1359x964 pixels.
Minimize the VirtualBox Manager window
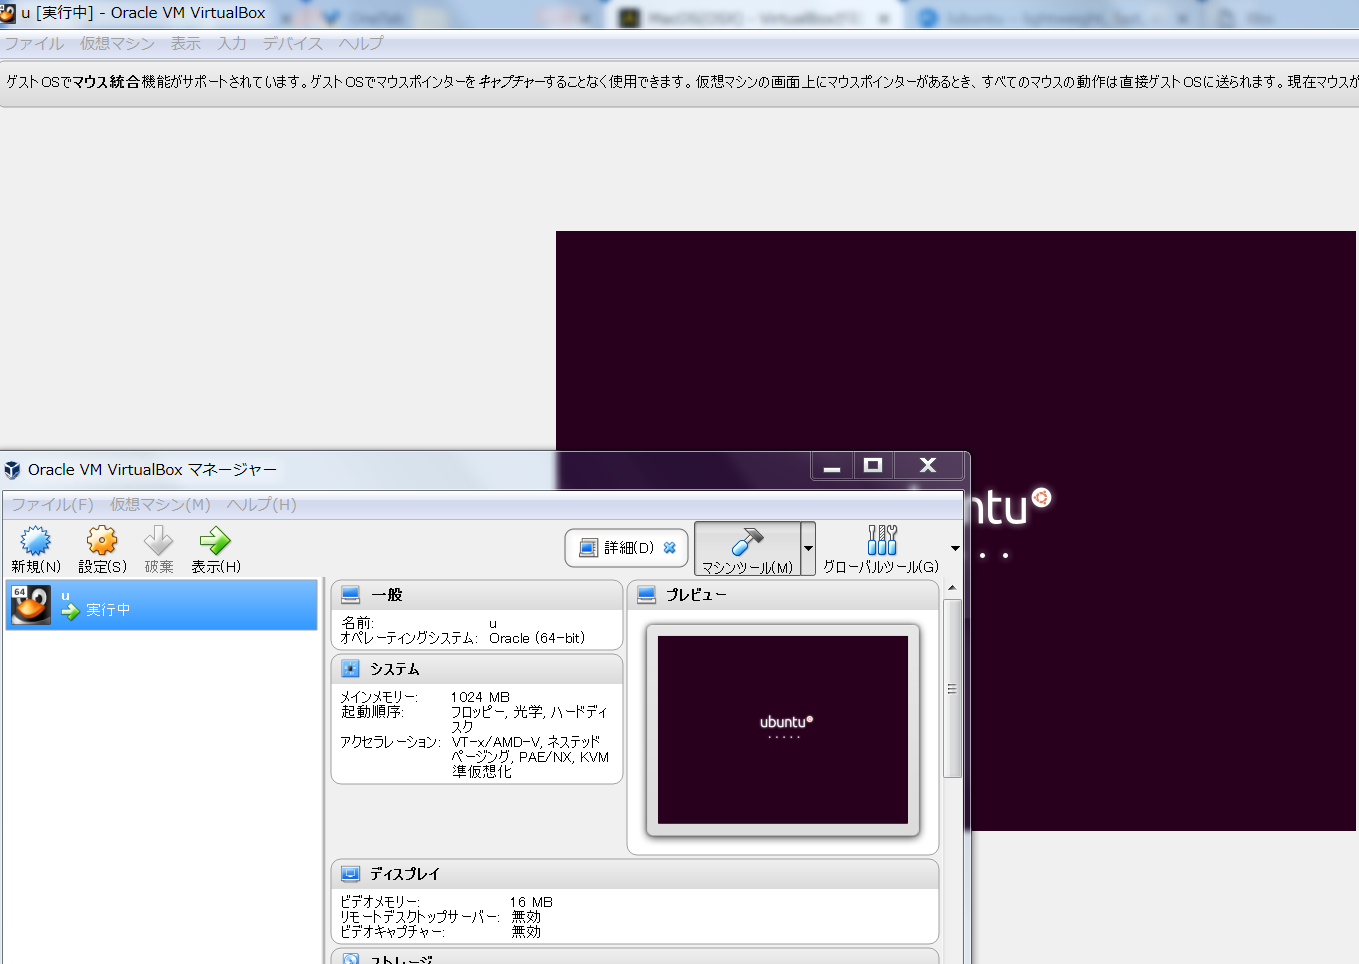click(x=832, y=466)
